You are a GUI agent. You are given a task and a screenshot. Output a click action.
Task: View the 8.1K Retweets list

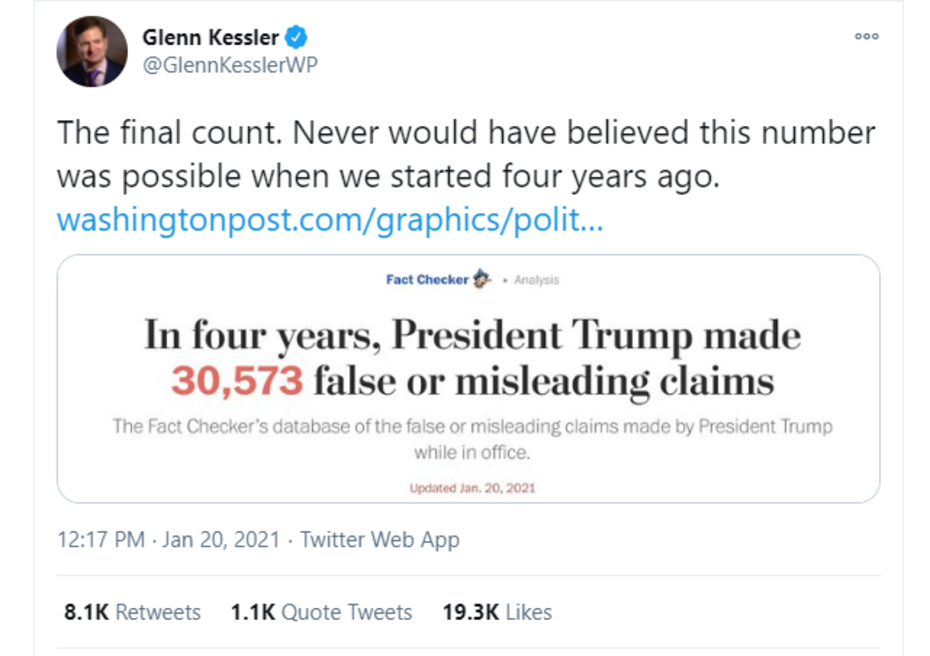point(132,612)
